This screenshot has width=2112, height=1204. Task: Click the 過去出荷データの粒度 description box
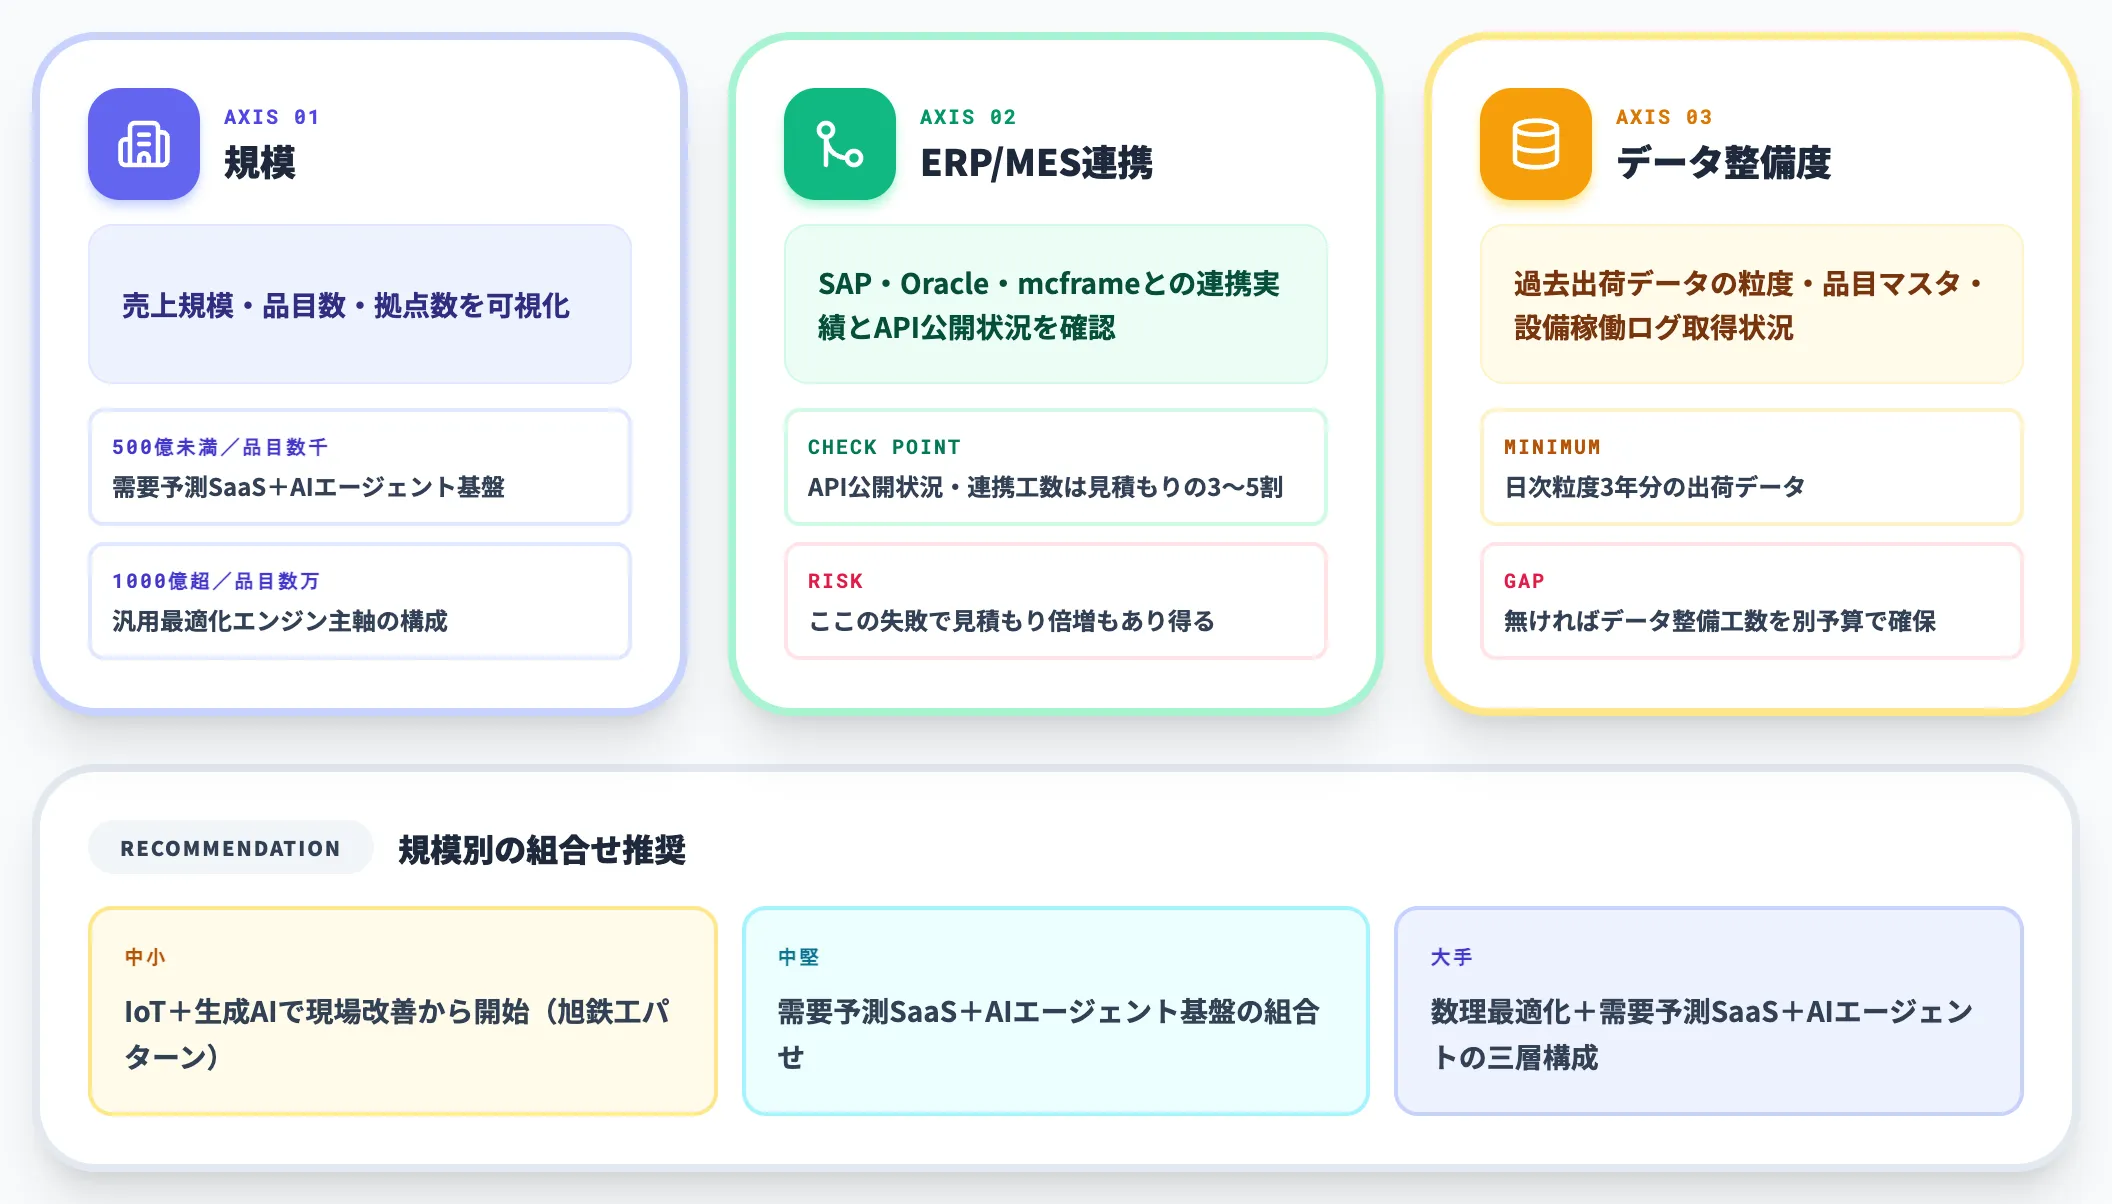(x=1752, y=304)
